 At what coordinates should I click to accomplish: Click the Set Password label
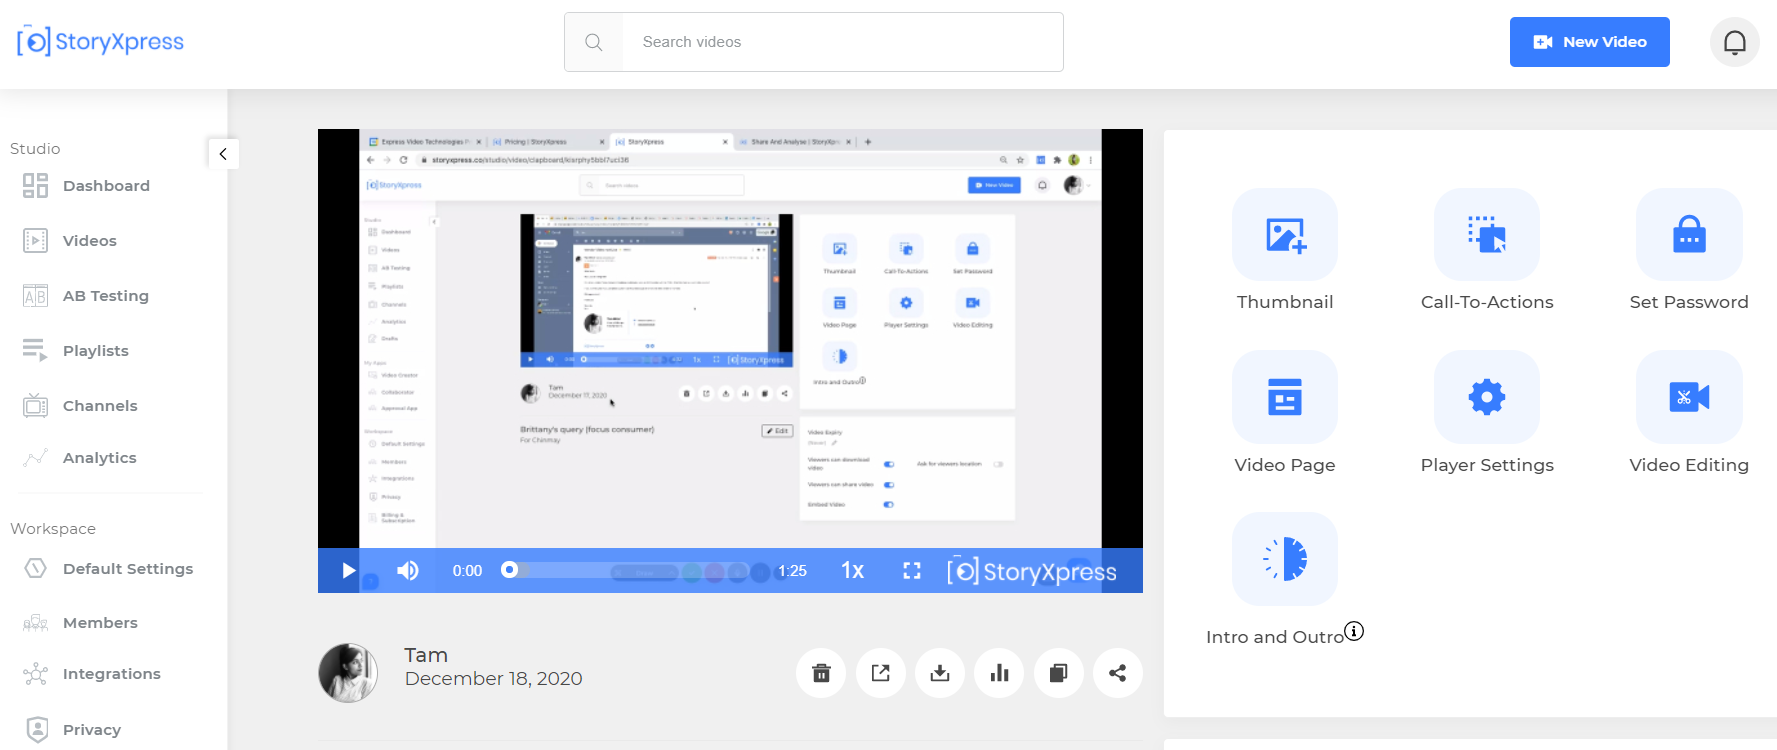[1689, 302]
